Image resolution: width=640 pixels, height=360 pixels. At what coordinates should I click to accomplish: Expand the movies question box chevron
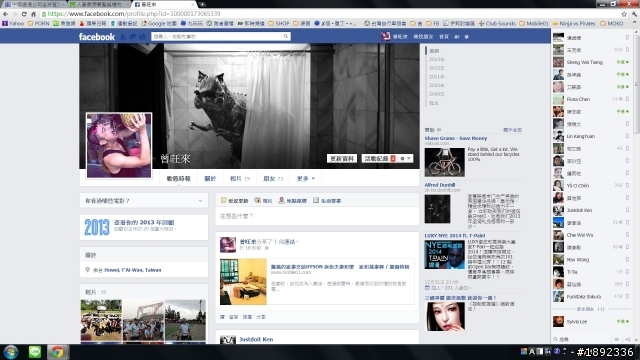200,201
